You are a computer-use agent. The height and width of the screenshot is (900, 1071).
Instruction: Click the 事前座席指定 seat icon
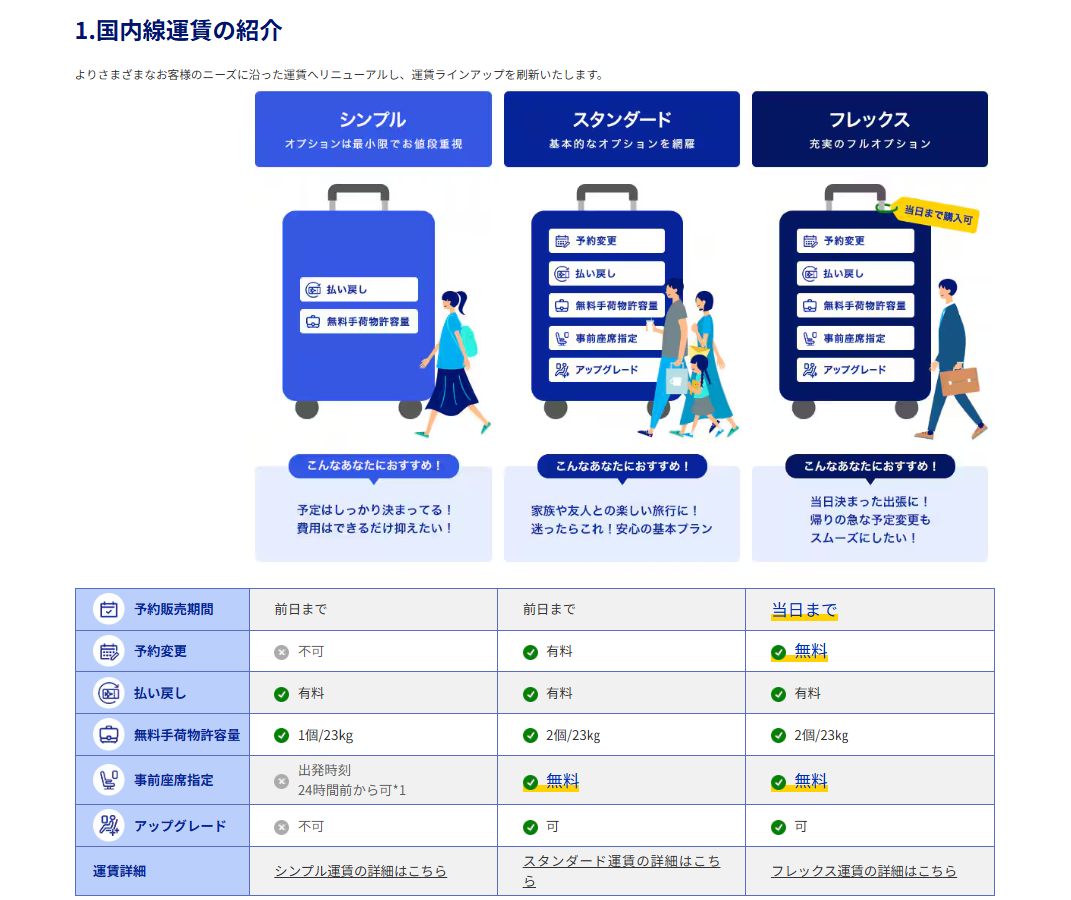(109, 780)
